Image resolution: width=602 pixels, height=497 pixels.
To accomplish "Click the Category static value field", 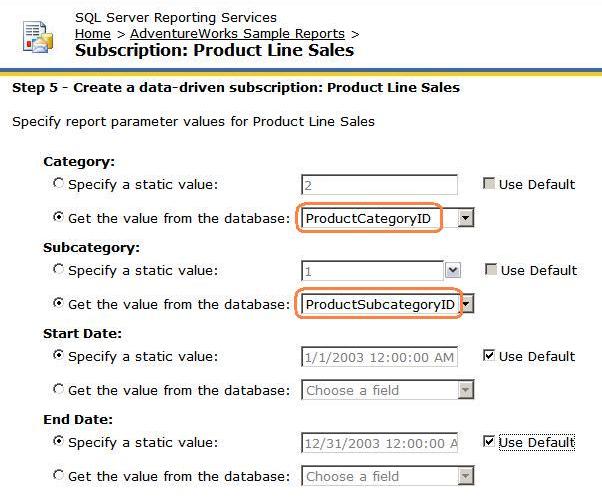I will [379, 185].
